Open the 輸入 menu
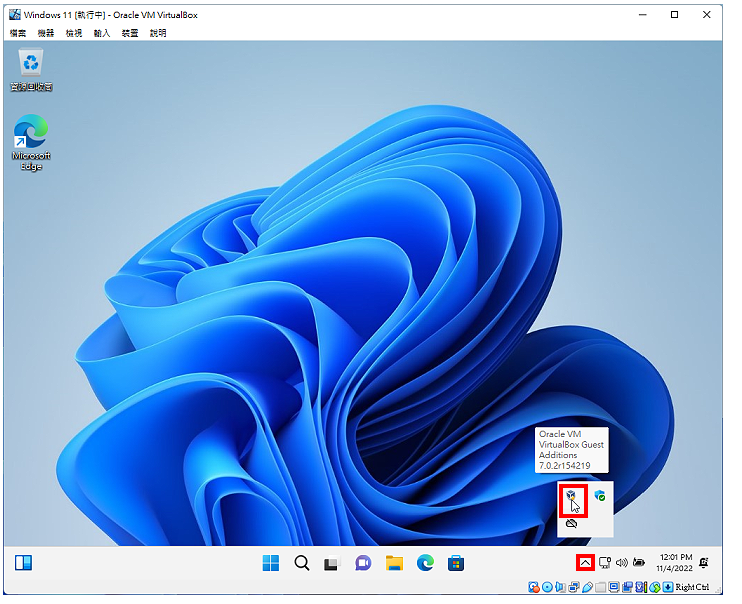The width and height of the screenshot is (742, 604). click(102, 33)
